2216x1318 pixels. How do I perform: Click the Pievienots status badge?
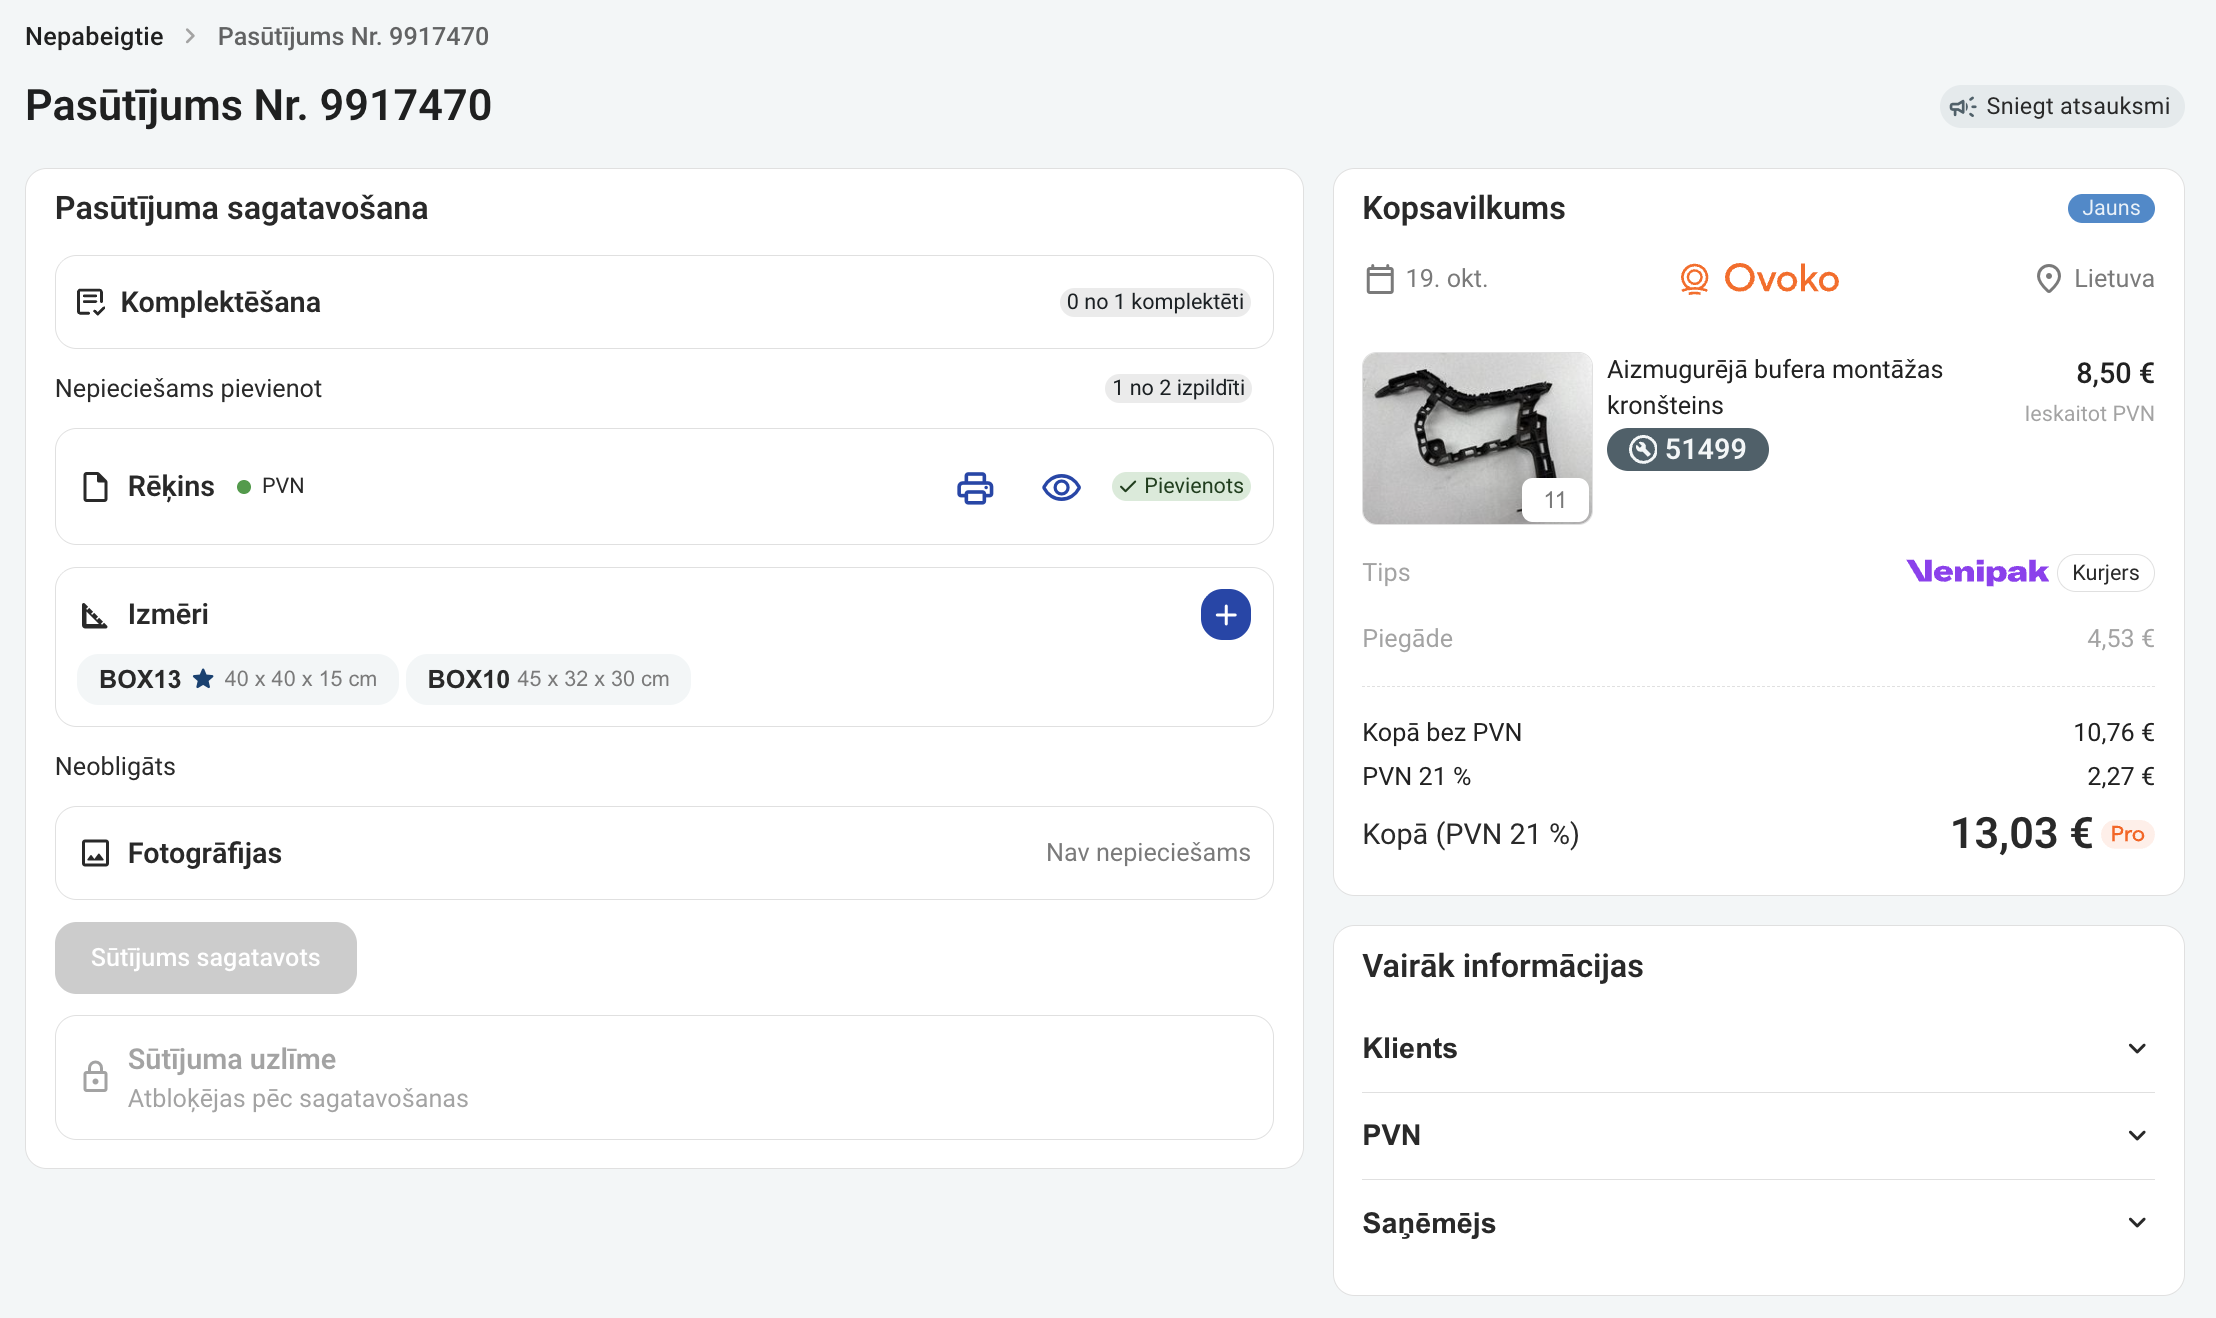(1181, 487)
